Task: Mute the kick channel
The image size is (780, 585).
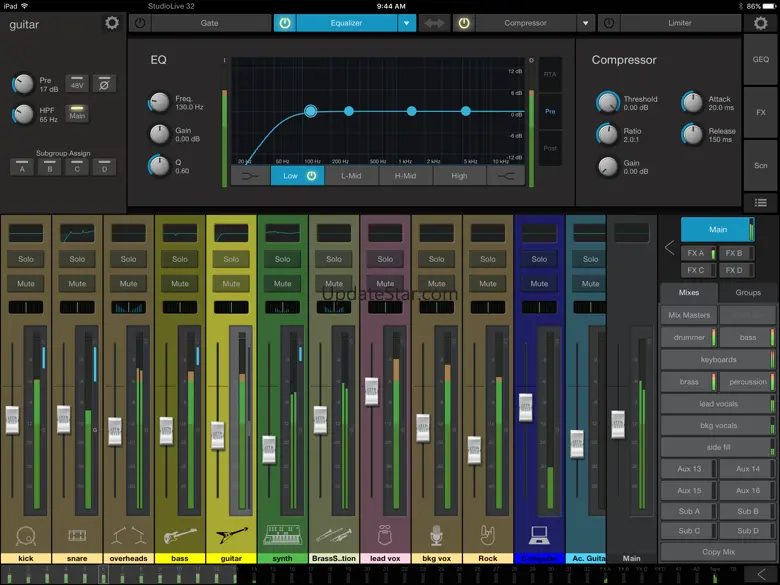Action: [x=25, y=283]
